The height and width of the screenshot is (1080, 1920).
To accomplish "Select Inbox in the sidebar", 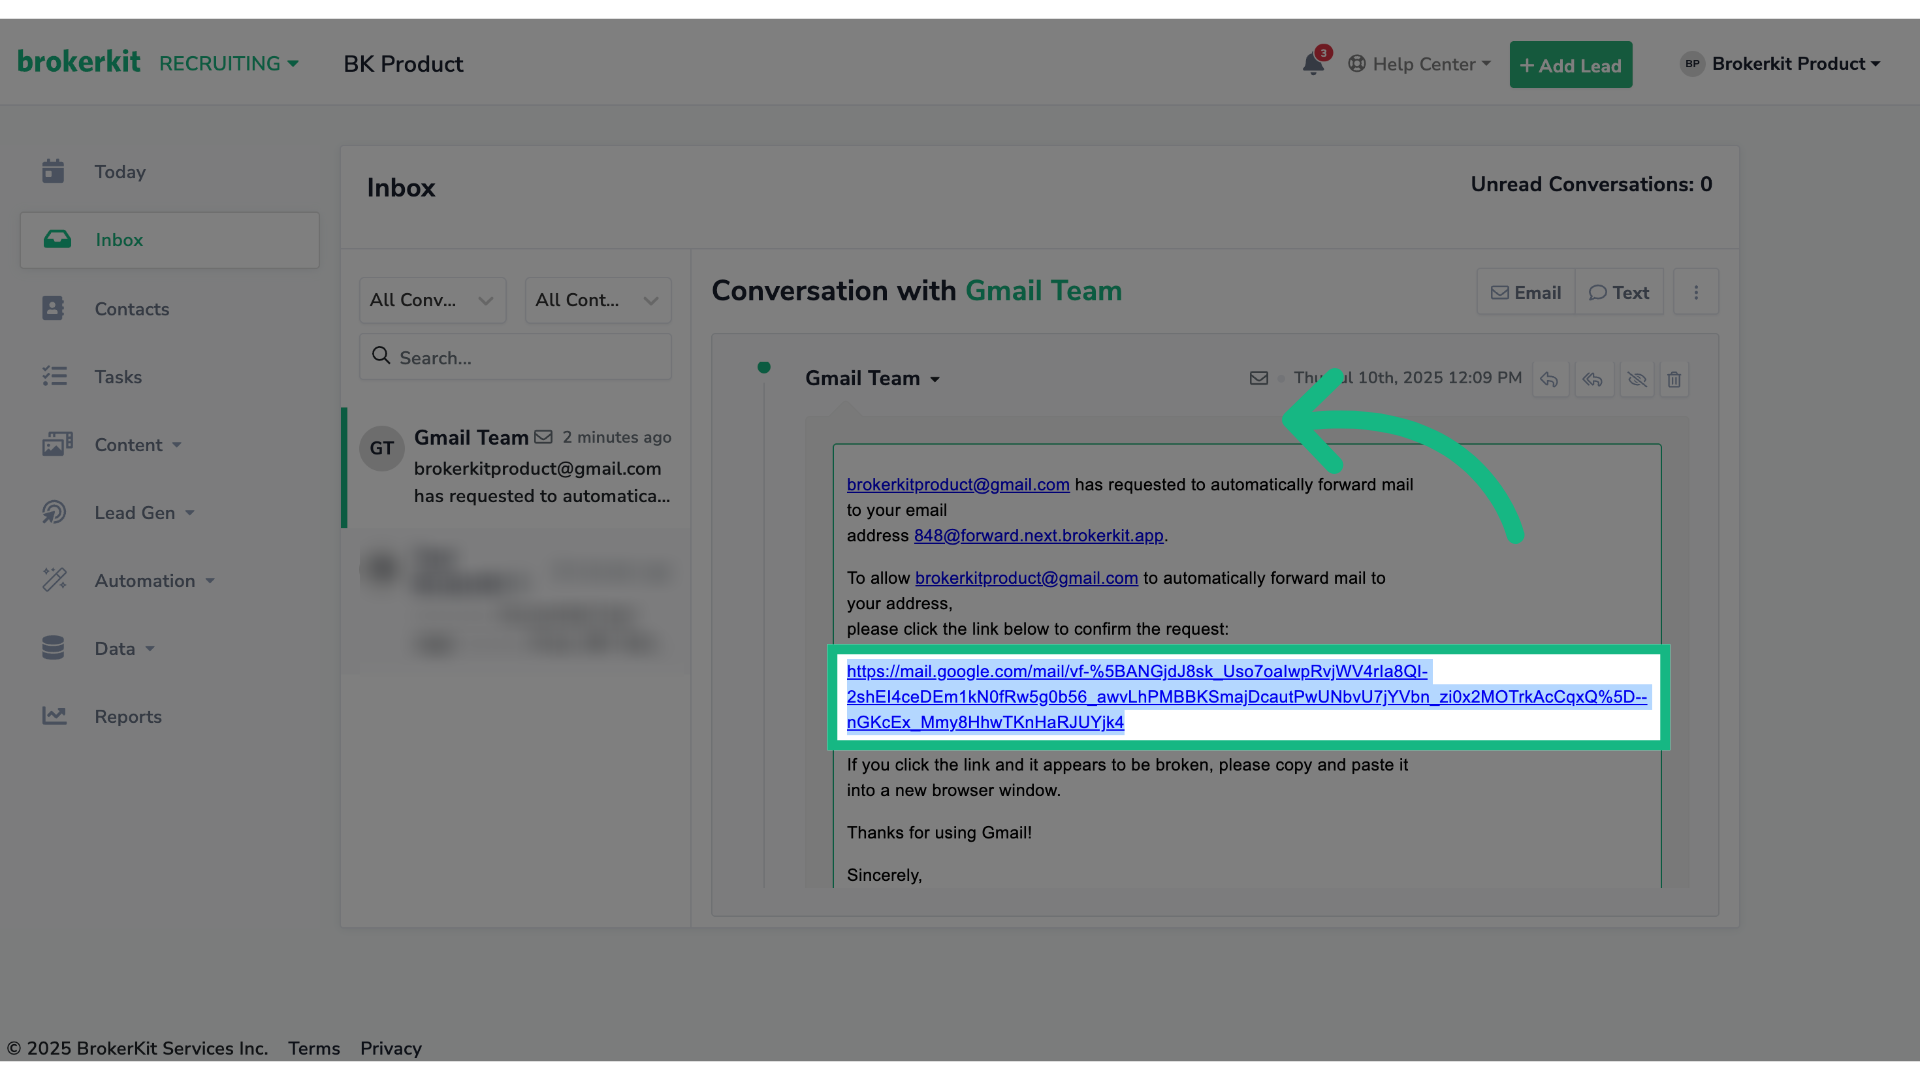I will 170,240.
